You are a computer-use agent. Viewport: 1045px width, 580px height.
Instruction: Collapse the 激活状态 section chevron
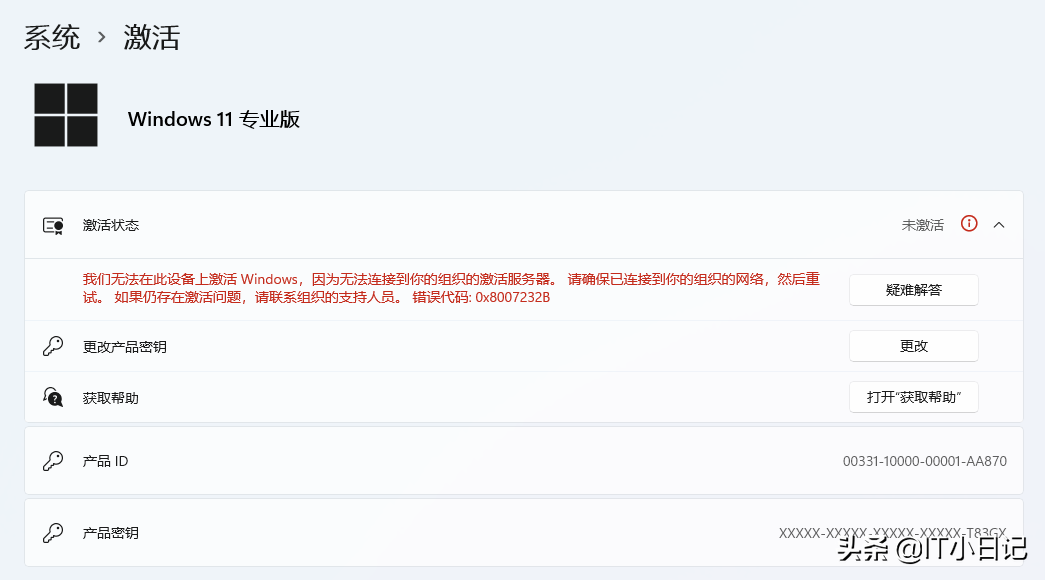(999, 225)
